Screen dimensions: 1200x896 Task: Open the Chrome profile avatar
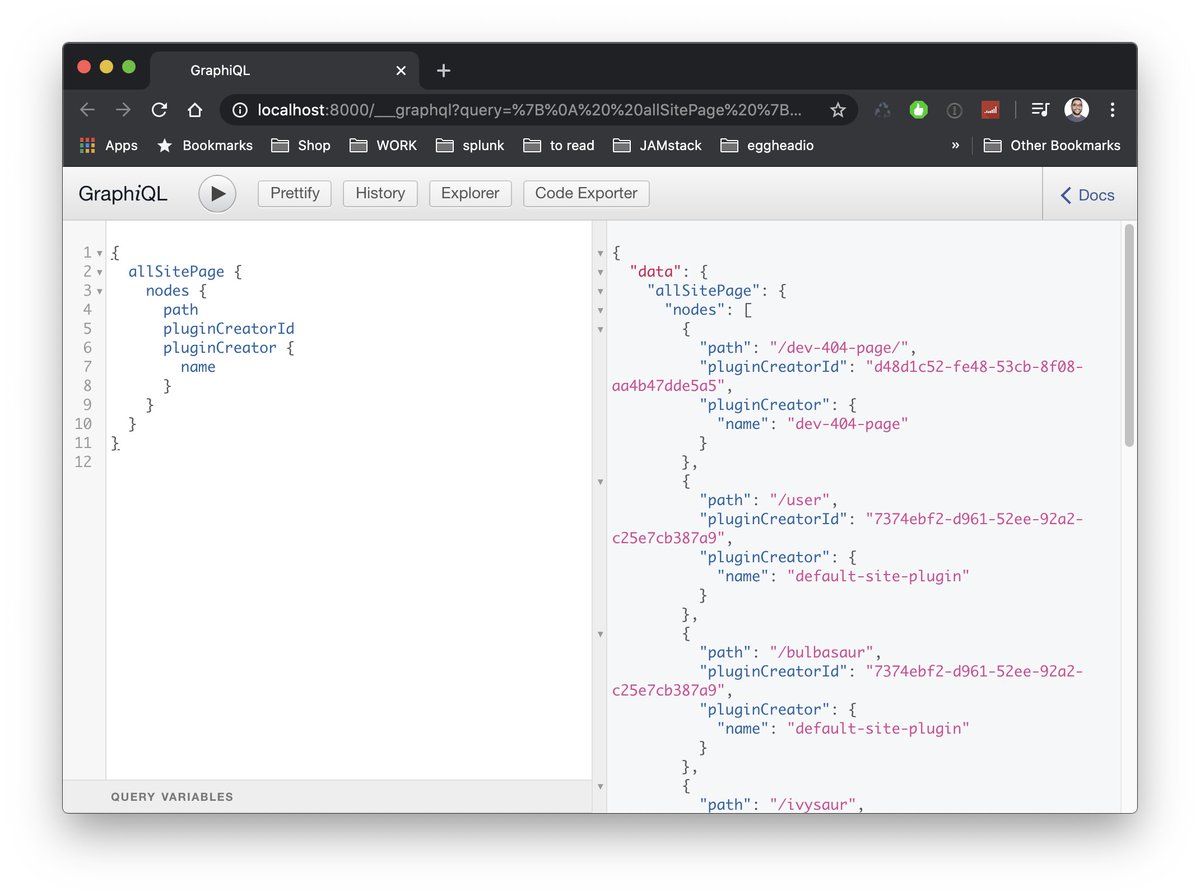1076,110
